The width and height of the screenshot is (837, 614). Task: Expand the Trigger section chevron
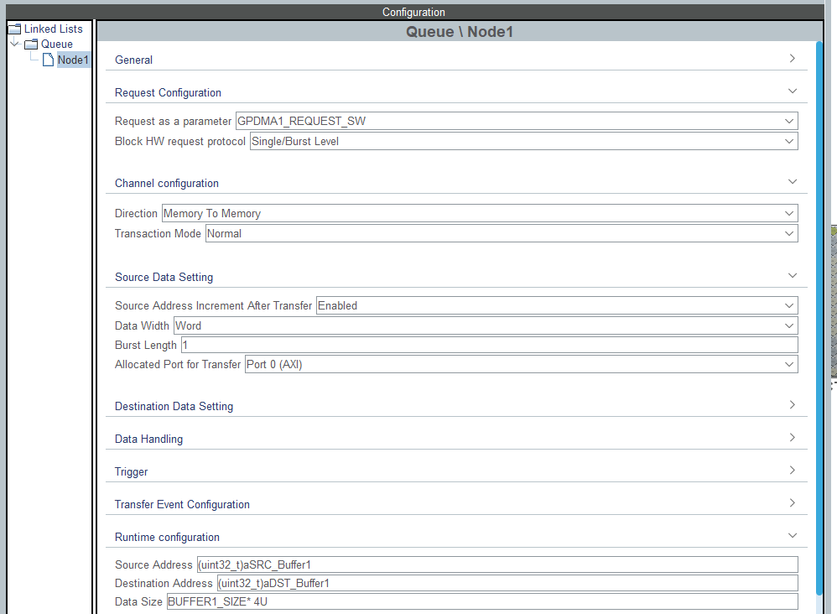[792, 470]
